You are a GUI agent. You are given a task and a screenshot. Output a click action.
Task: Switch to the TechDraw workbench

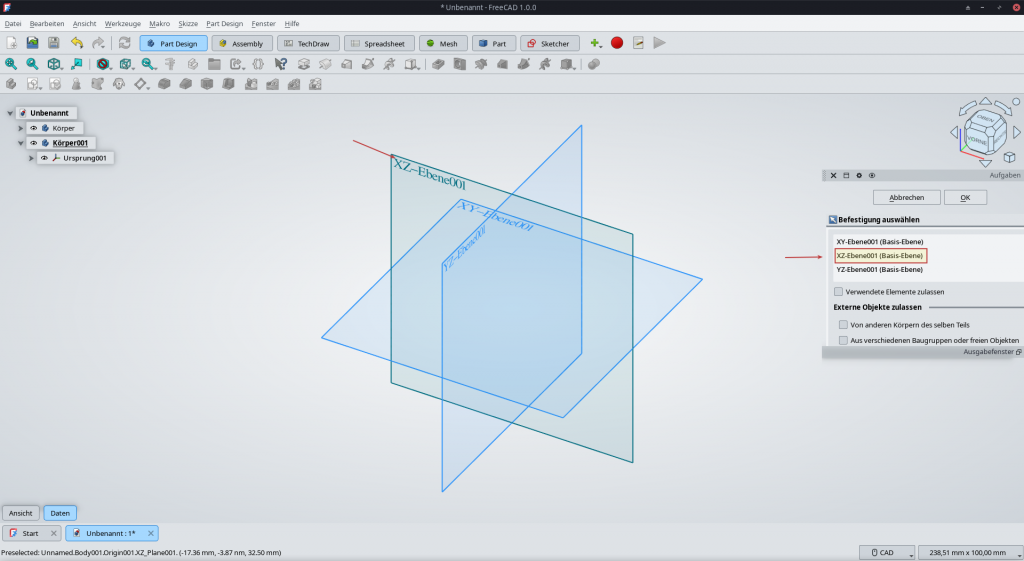[x=309, y=43]
